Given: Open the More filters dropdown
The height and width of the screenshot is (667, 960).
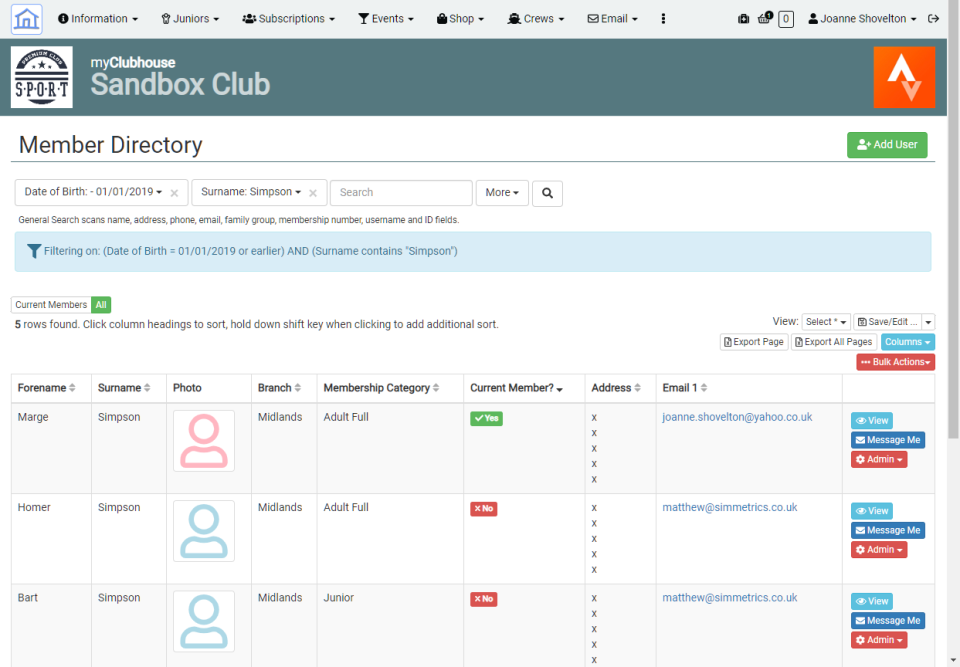Looking at the screenshot, I should [502, 192].
